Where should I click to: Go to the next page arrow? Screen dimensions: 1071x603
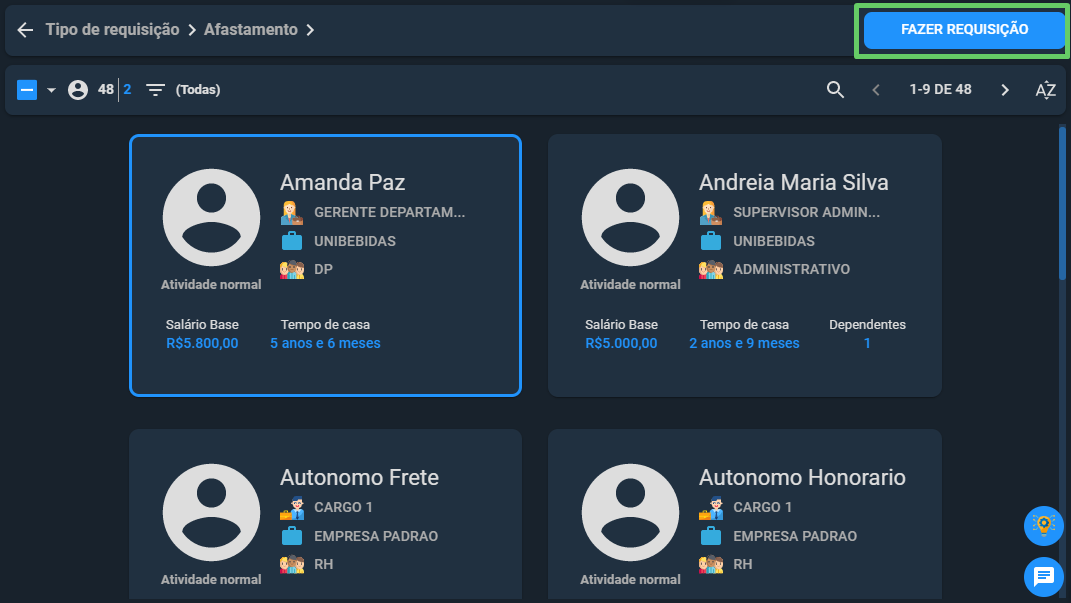(x=1005, y=89)
